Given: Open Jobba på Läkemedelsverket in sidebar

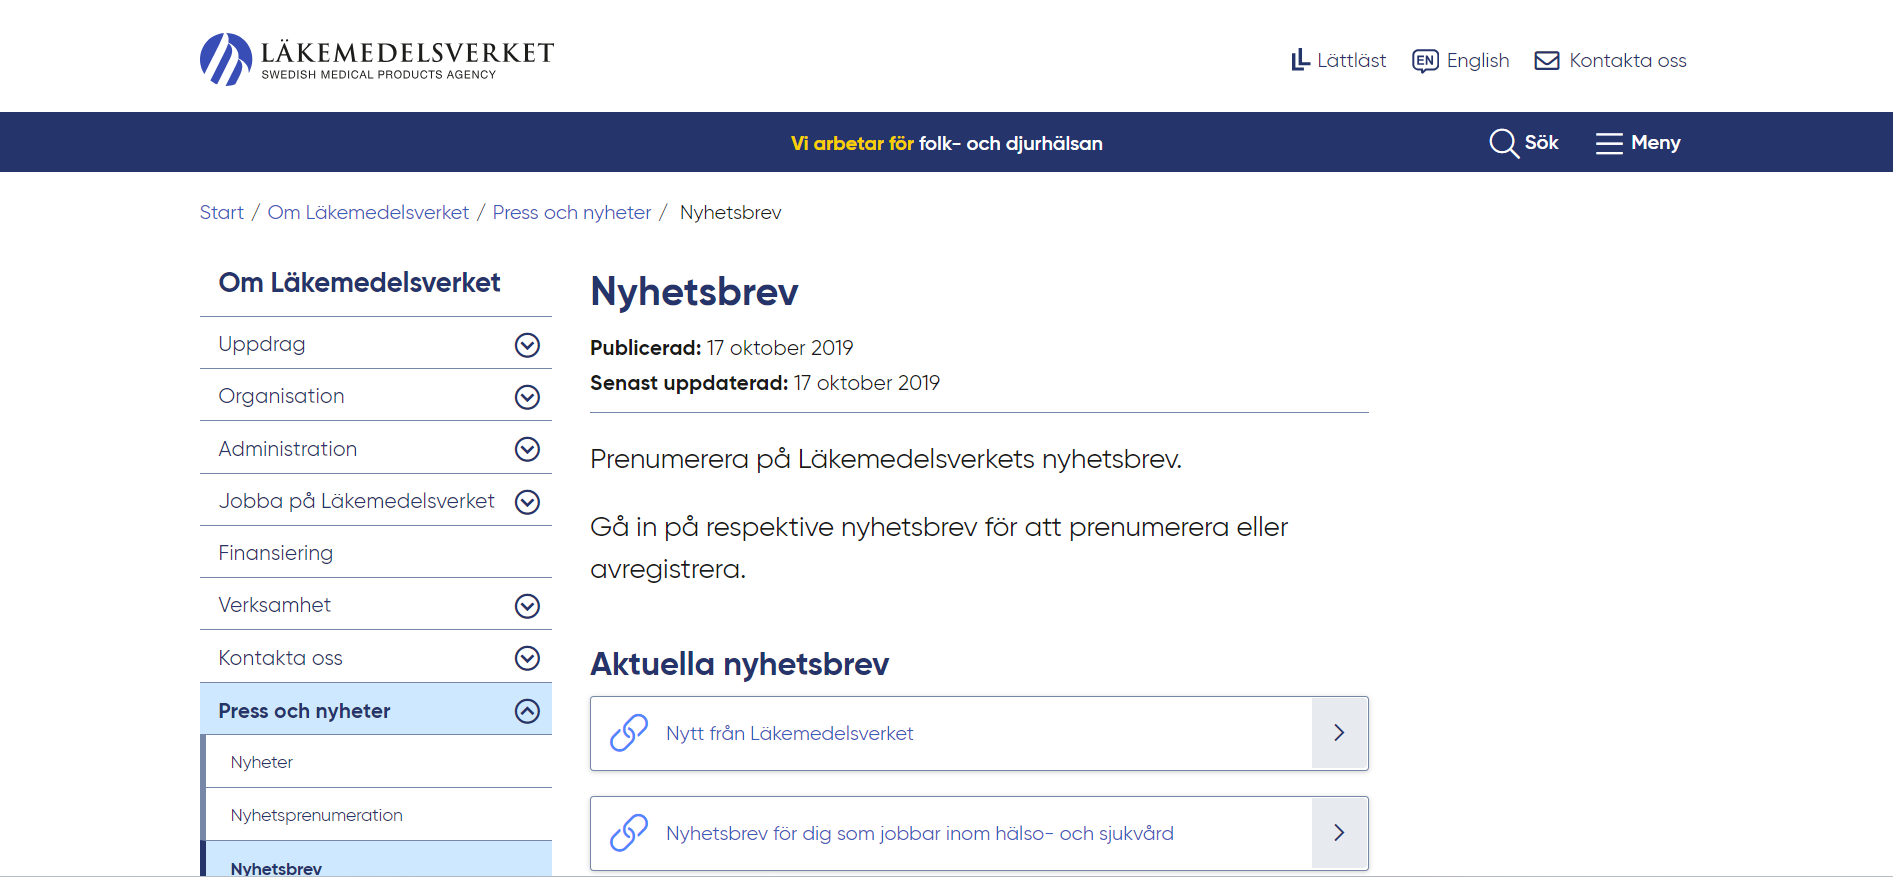Looking at the screenshot, I should click(x=357, y=501).
